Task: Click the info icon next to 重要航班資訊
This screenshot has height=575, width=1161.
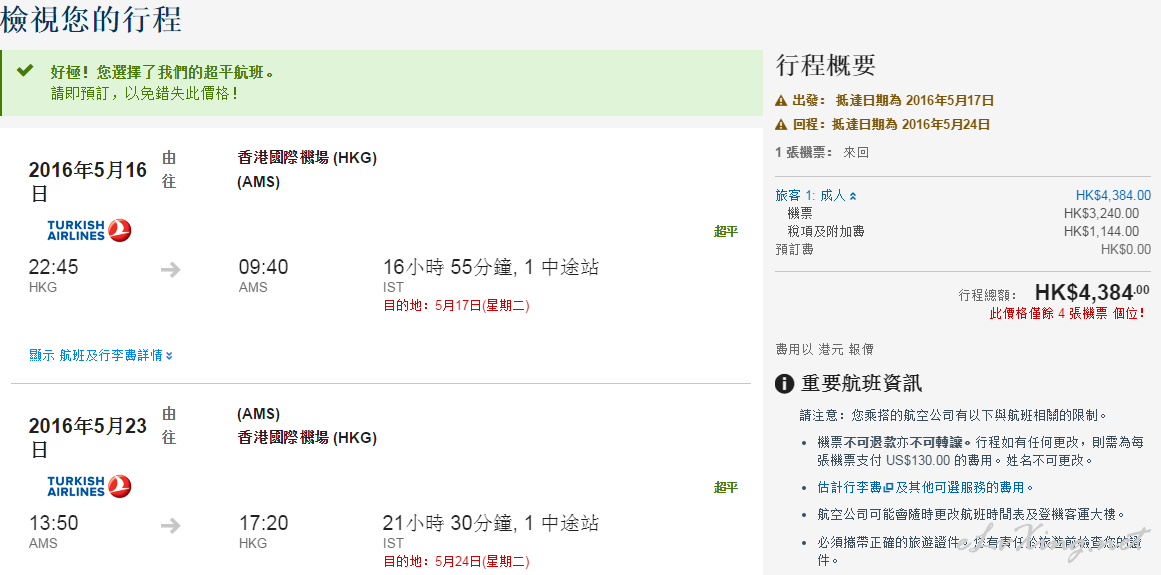Action: click(785, 384)
